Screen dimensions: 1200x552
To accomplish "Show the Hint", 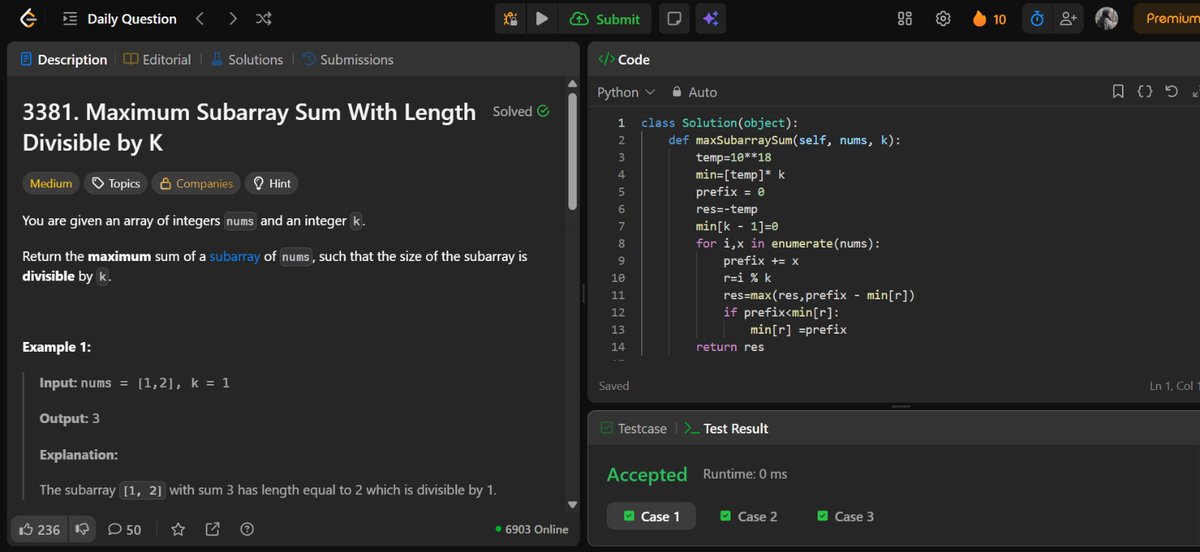I will coord(272,183).
